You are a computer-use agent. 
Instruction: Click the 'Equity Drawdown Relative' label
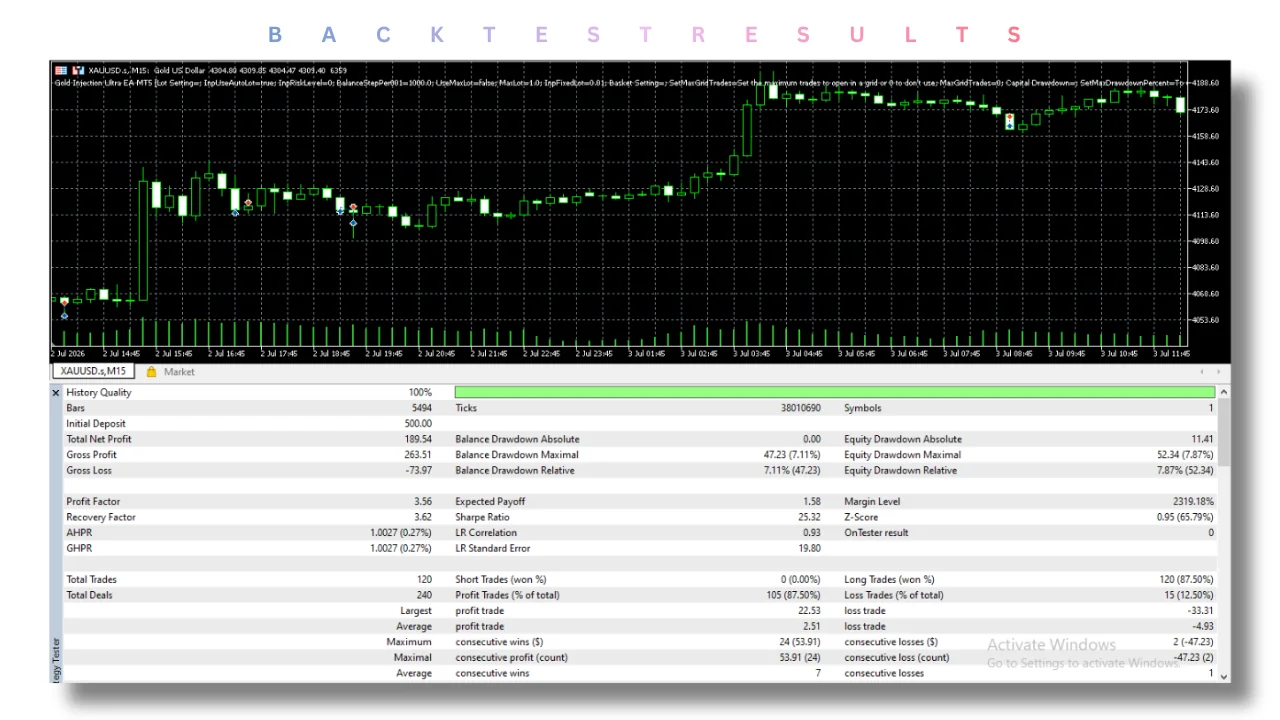(900, 470)
